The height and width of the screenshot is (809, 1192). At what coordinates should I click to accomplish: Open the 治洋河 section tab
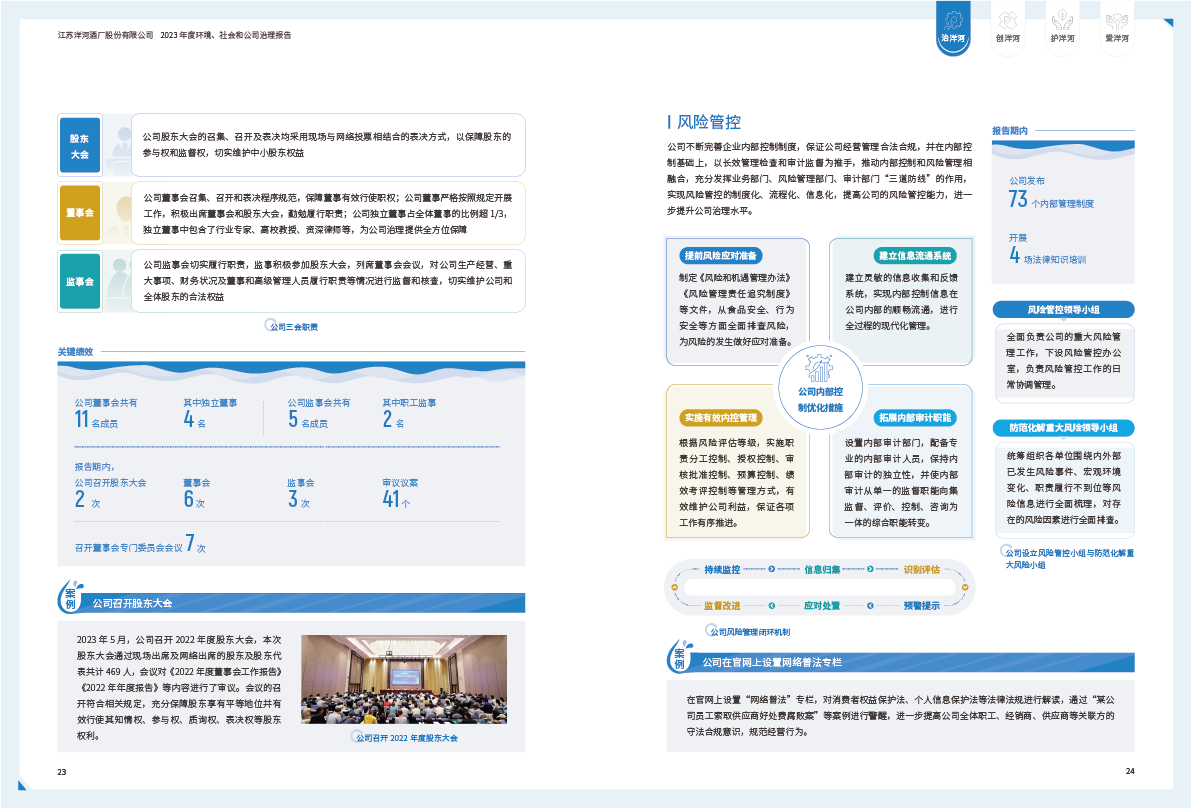point(953,26)
